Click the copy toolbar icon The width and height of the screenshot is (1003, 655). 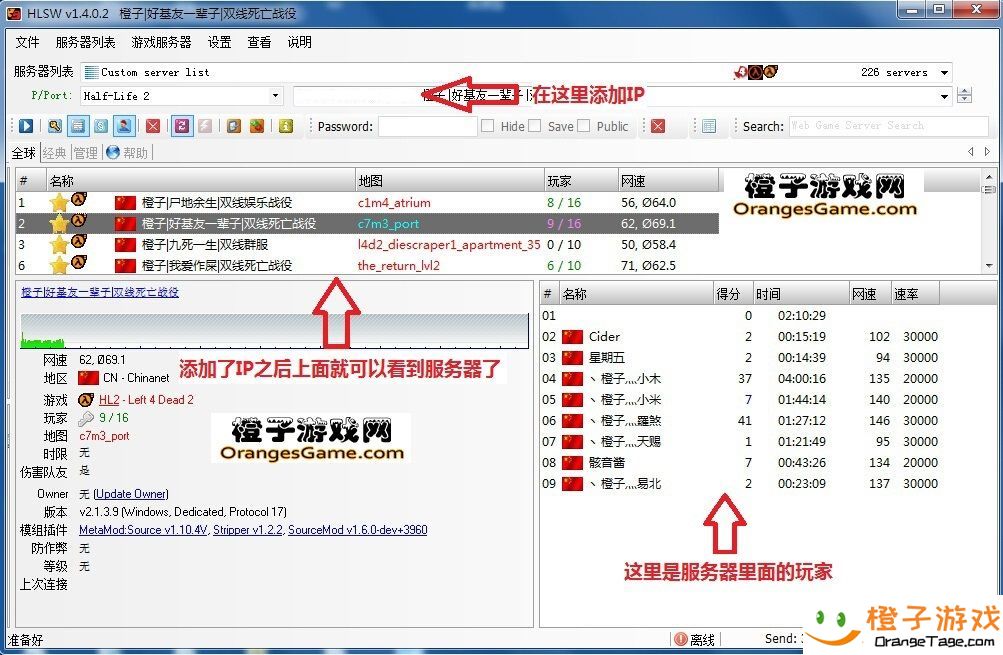234,126
